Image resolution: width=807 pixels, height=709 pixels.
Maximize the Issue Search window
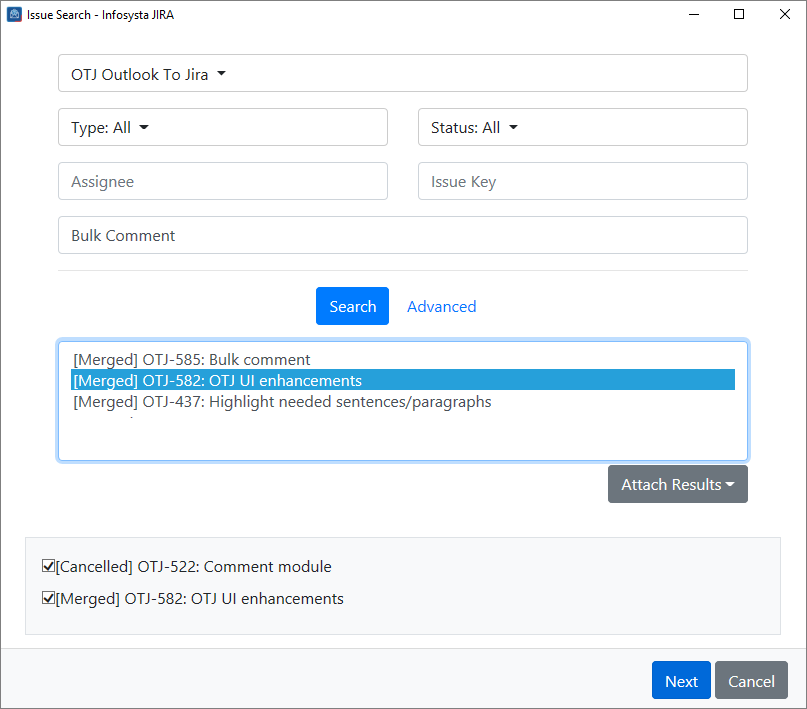[x=739, y=15]
